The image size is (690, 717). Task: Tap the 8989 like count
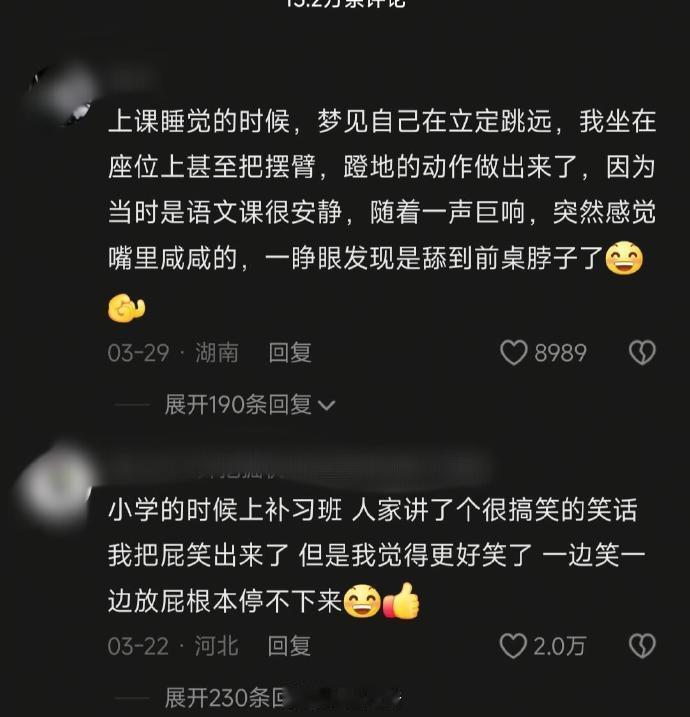pos(561,353)
